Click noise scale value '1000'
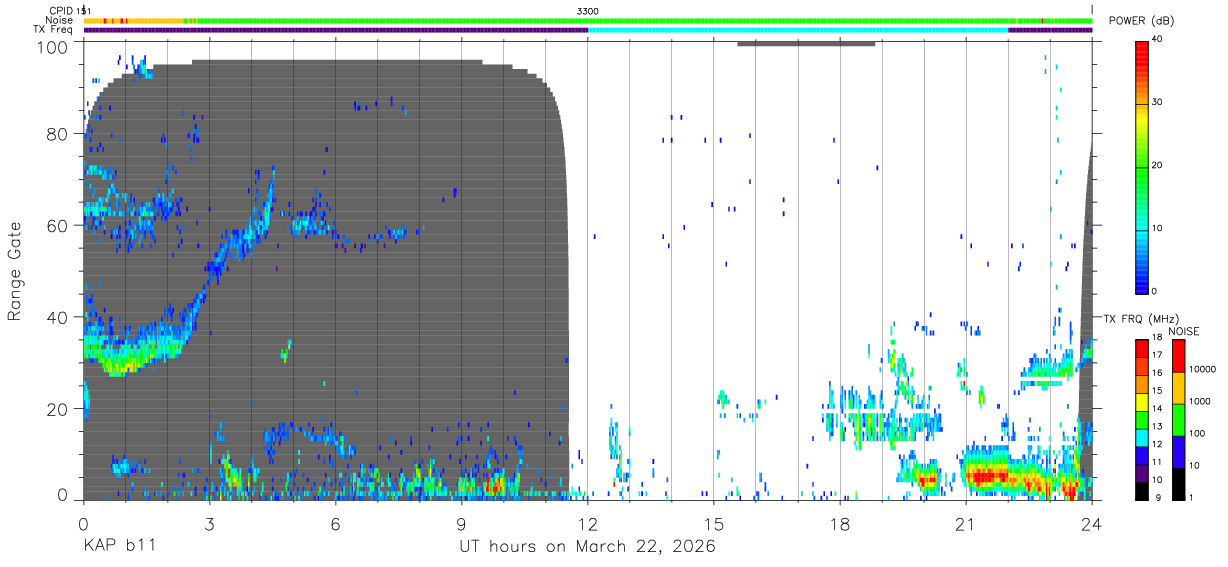The height and width of the screenshot is (567, 1228). coord(1199,401)
